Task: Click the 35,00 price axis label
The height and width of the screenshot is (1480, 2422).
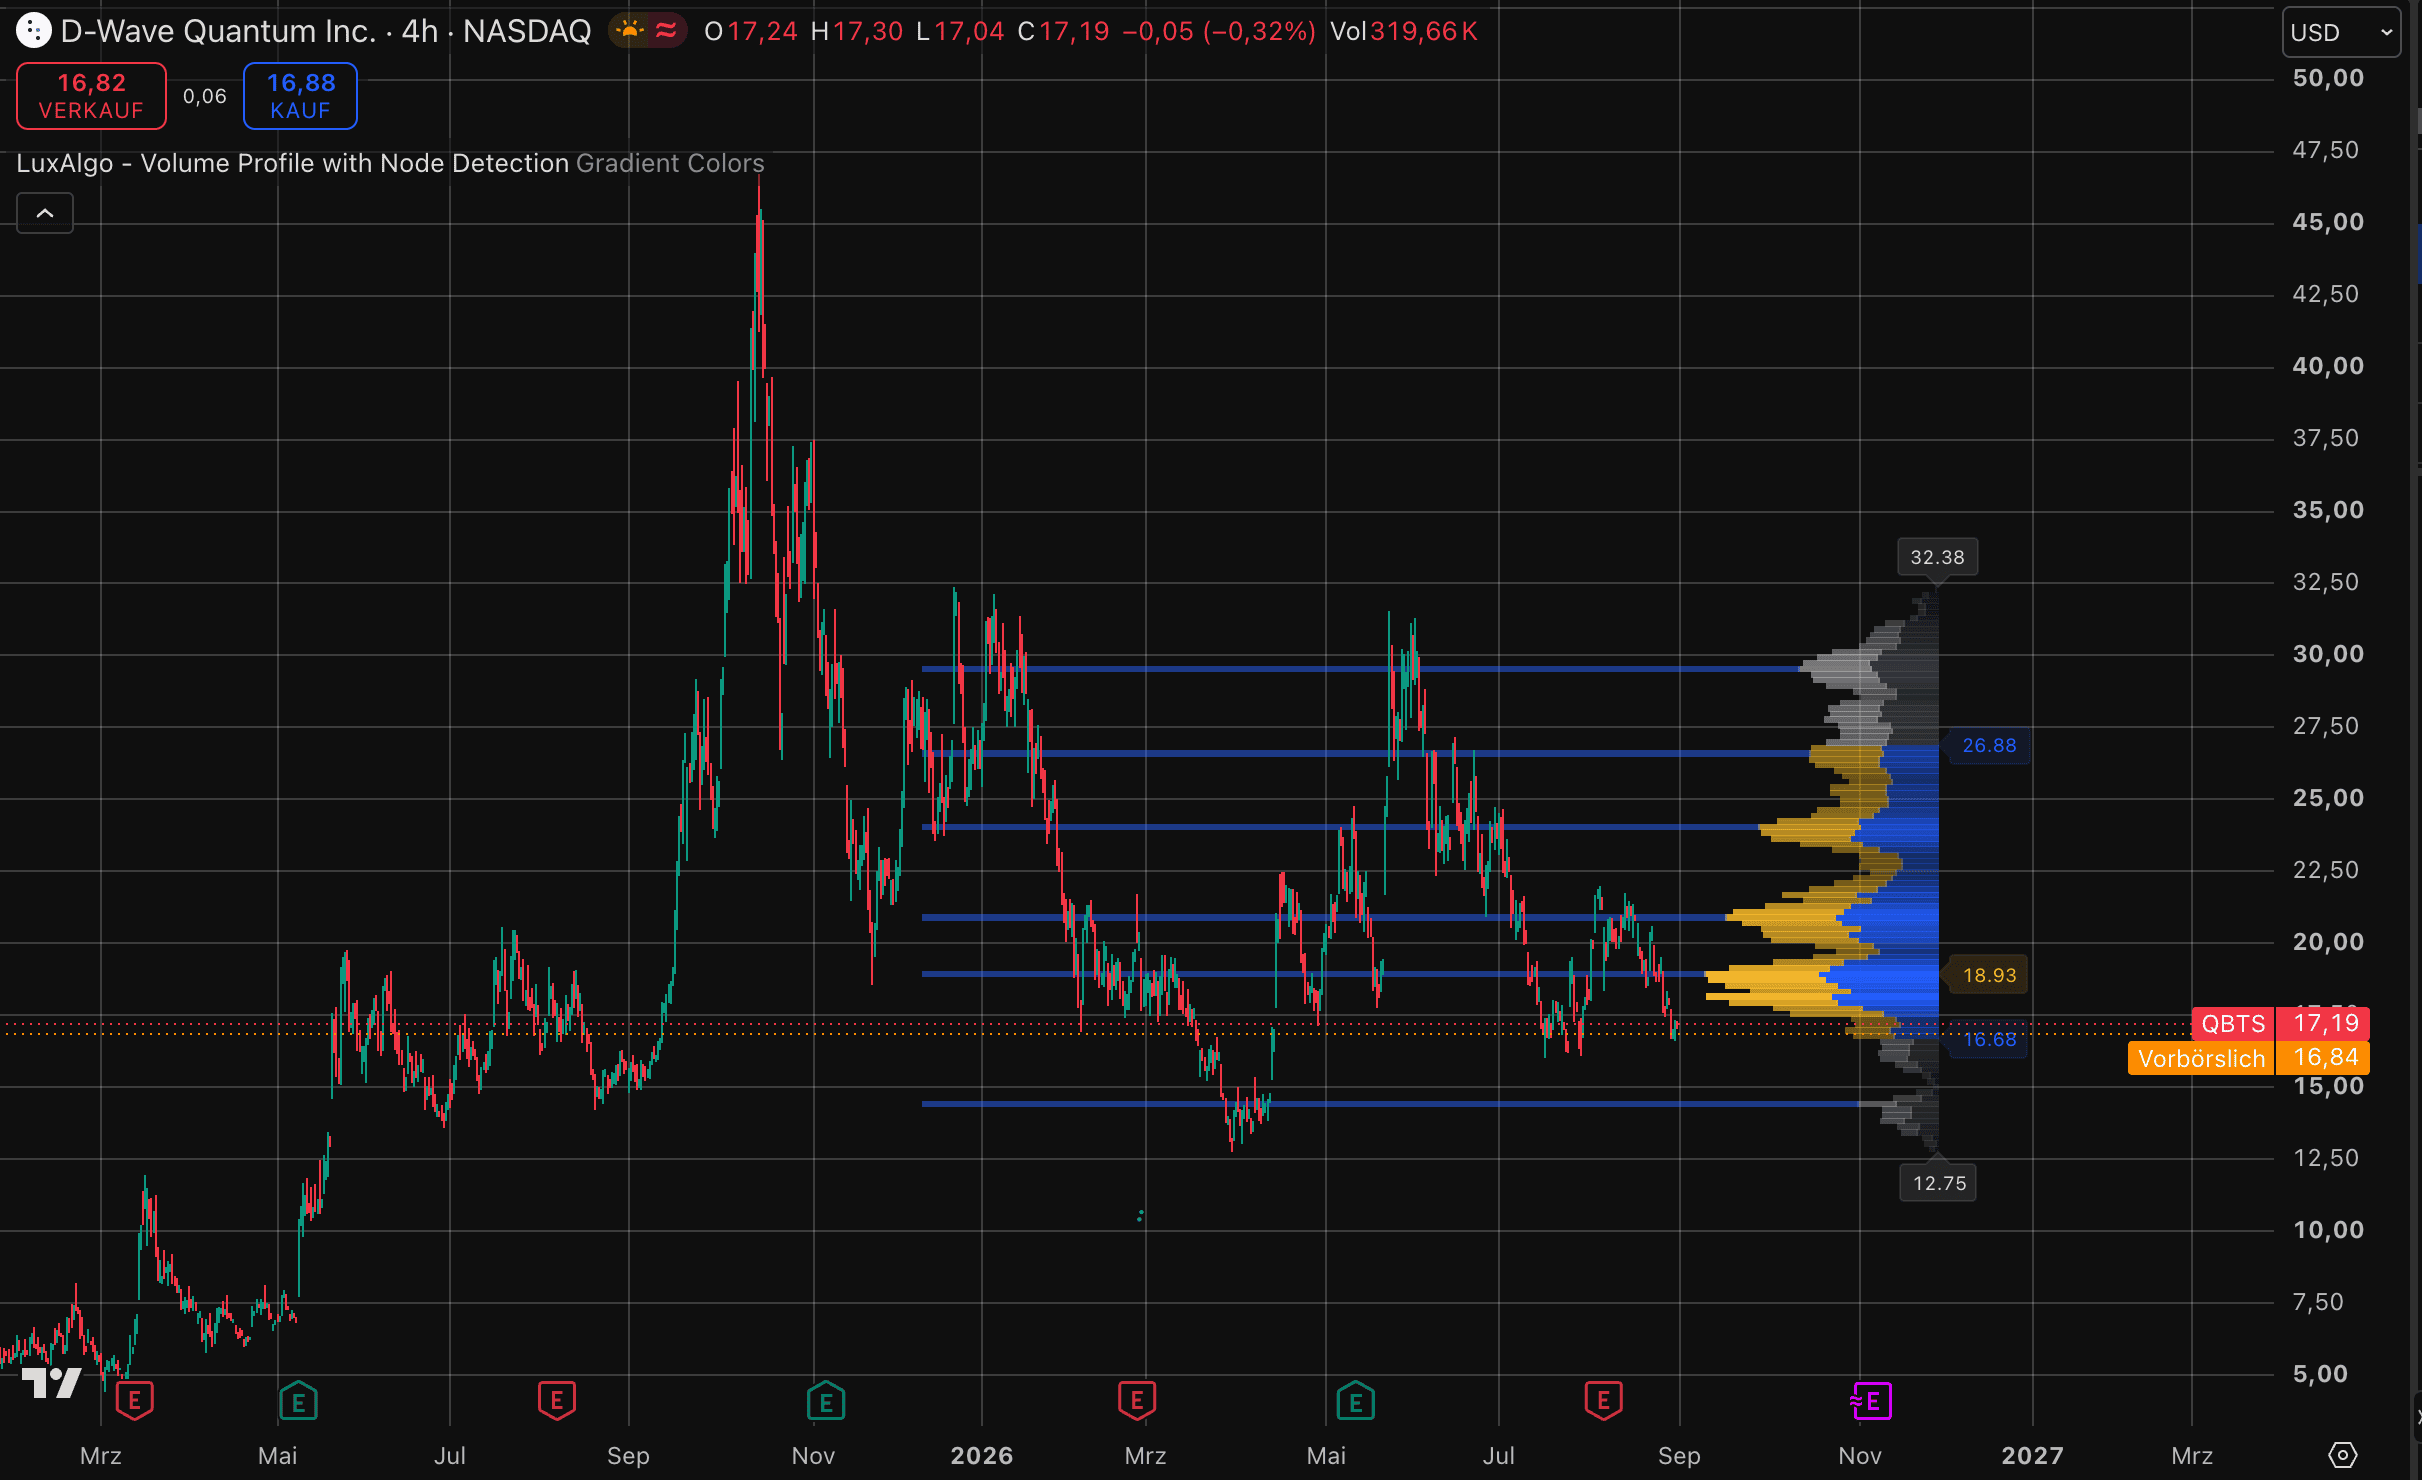Action: [2329, 510]
